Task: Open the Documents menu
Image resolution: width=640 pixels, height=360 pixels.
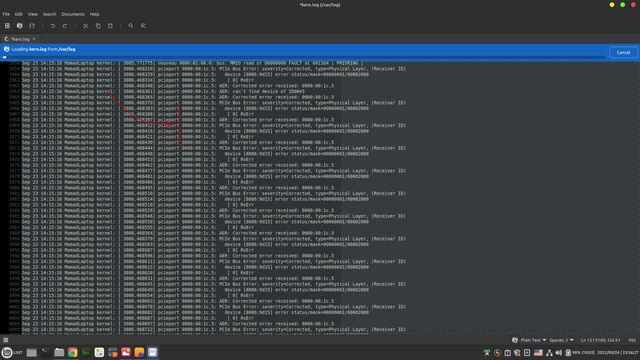Action: coord(73,14)
